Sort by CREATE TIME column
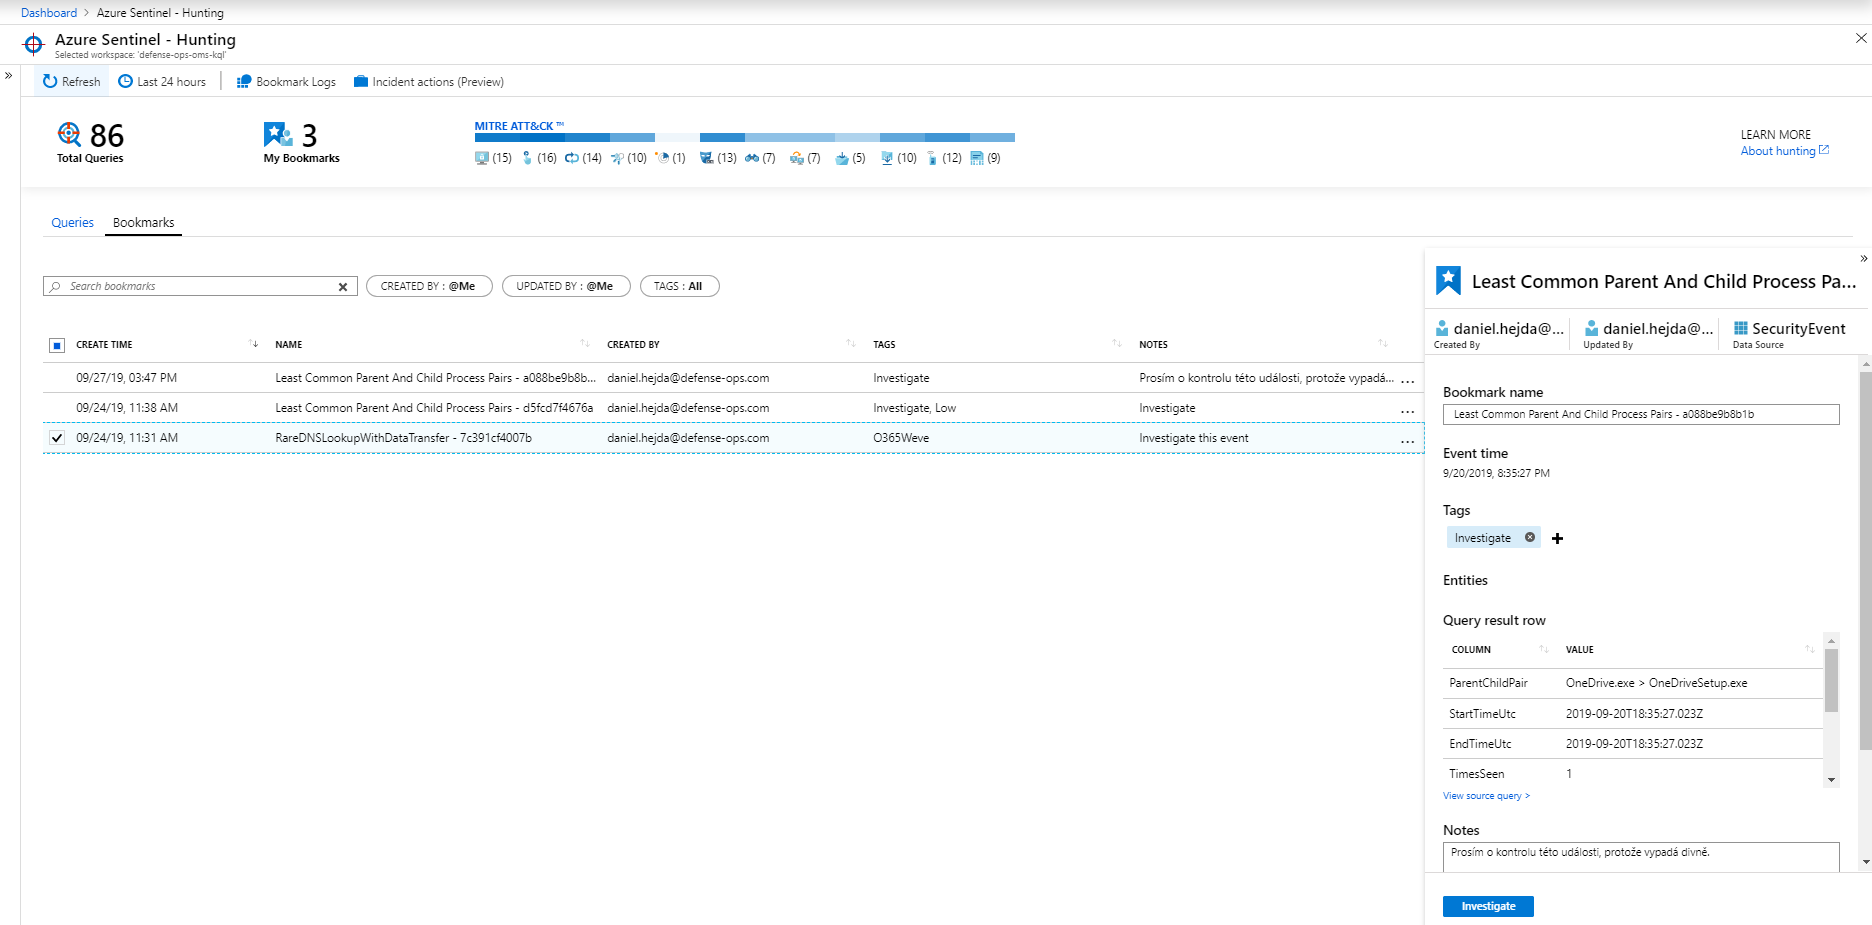 pyautogui.click(x=104, y=344)
